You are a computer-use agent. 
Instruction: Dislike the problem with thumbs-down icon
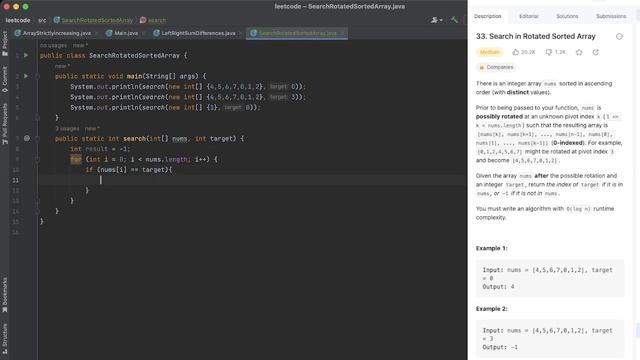pyautogui.click(x=549, y=52)
